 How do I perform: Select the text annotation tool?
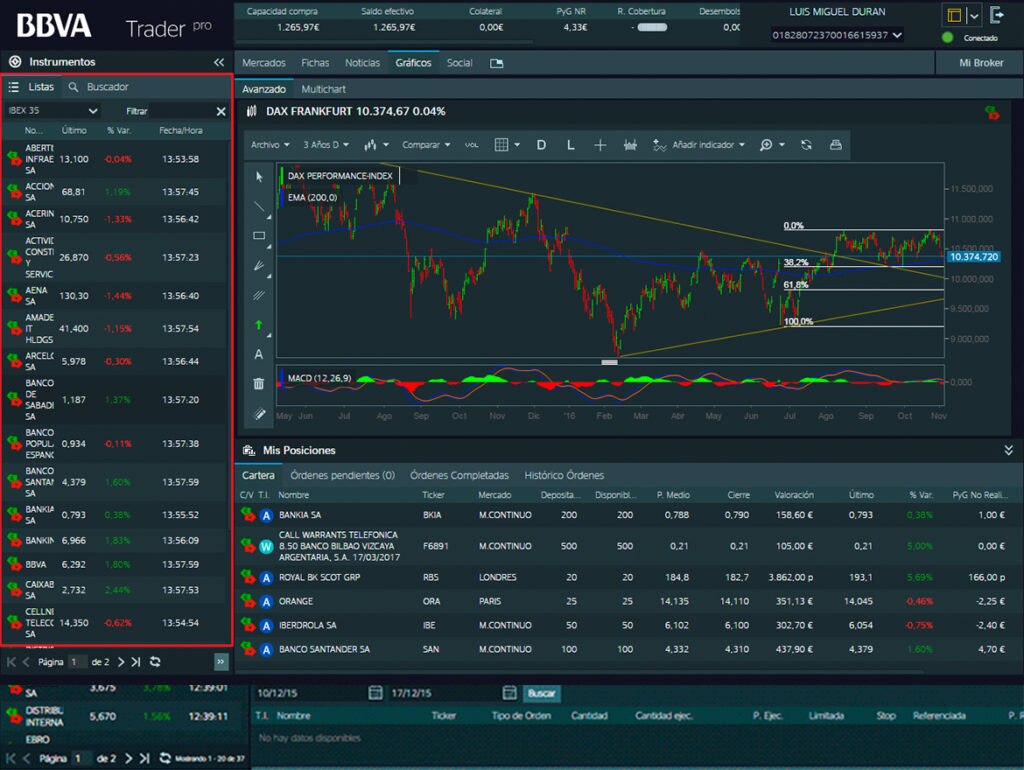click(259, 354)
